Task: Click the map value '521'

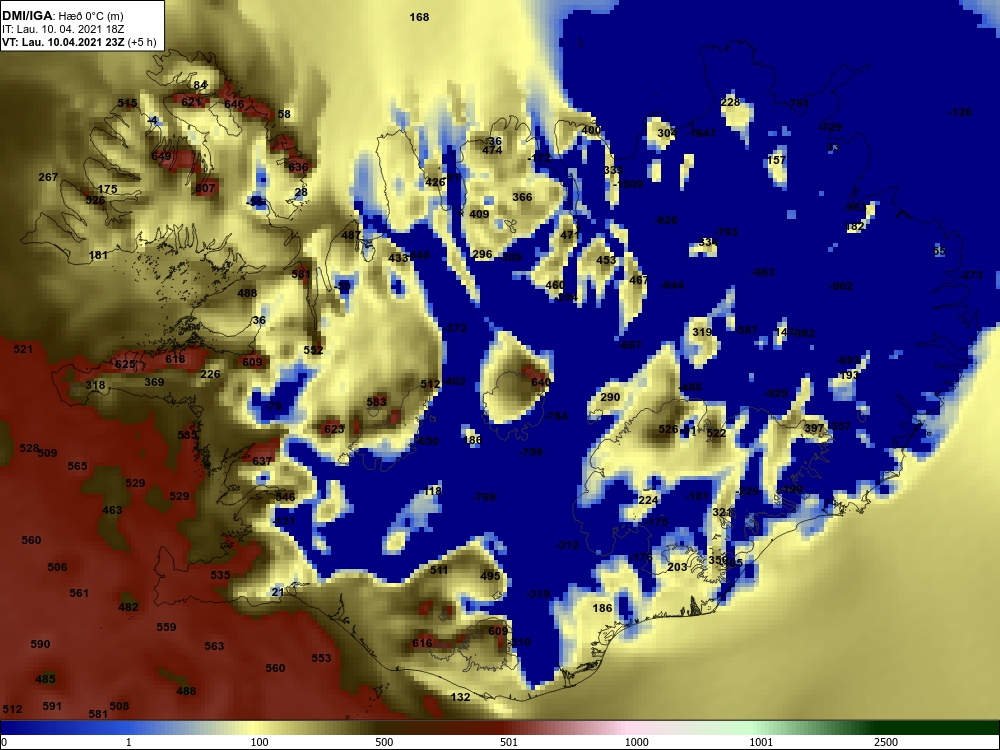Action: (23, 349)
